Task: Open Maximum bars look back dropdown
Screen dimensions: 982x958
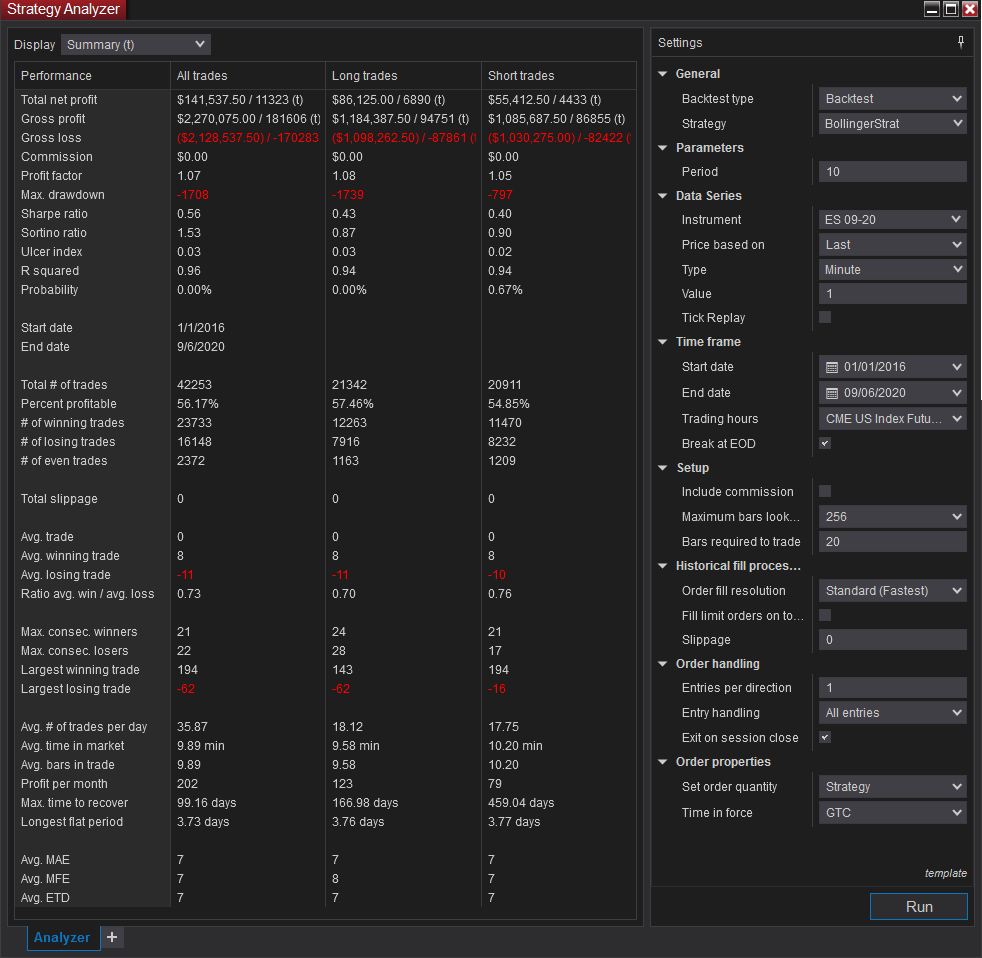Action: coord(892,517)
